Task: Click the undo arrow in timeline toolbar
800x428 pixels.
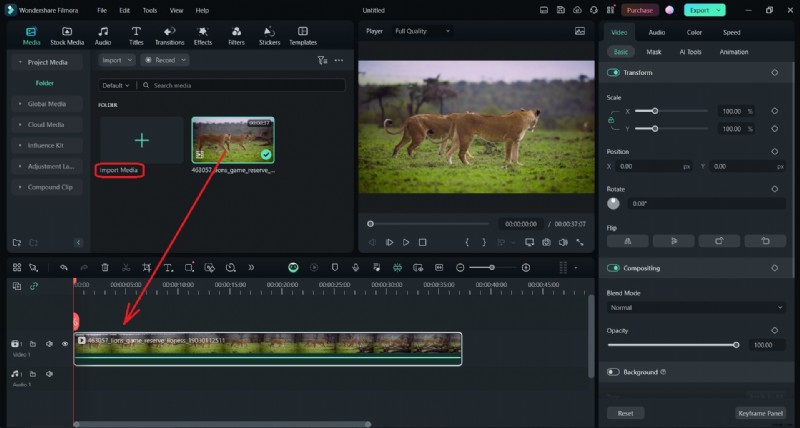Action: (63, 267)
